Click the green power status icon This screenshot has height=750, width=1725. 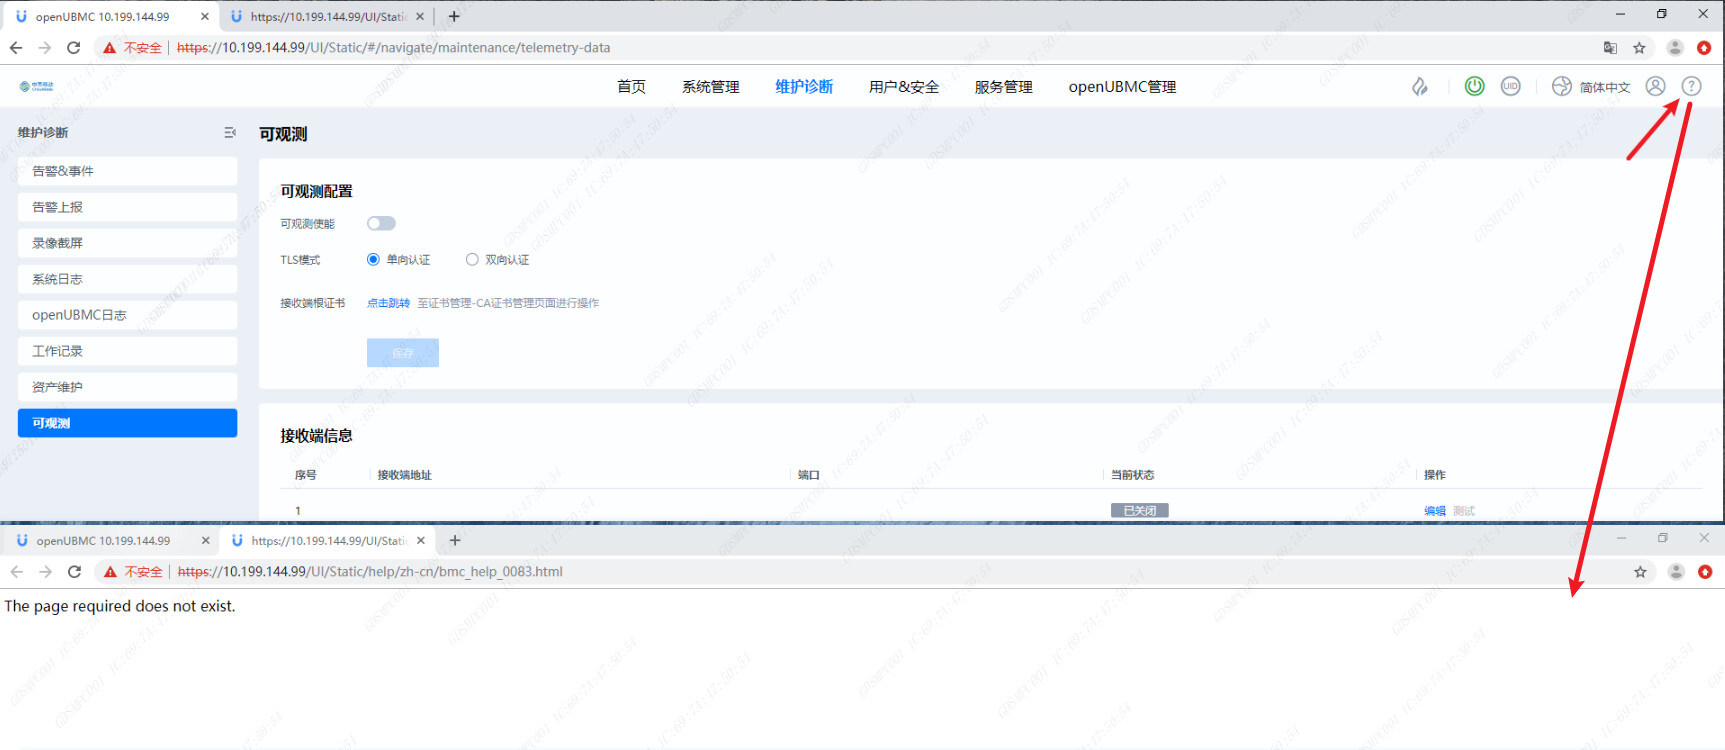tap(1474, 87)
